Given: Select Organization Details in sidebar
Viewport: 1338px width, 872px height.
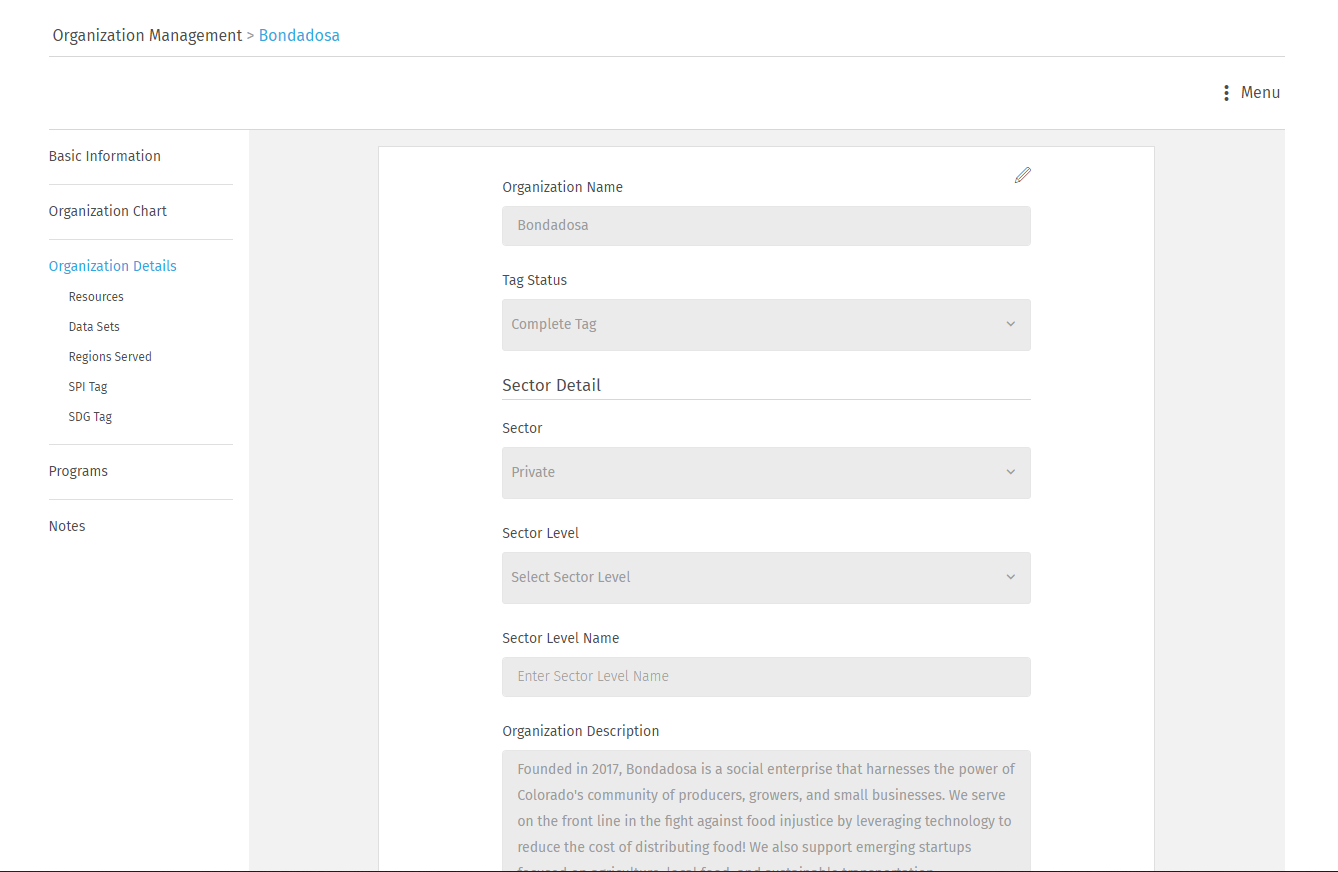Looking at the screenshot, I should pos(113,266).
